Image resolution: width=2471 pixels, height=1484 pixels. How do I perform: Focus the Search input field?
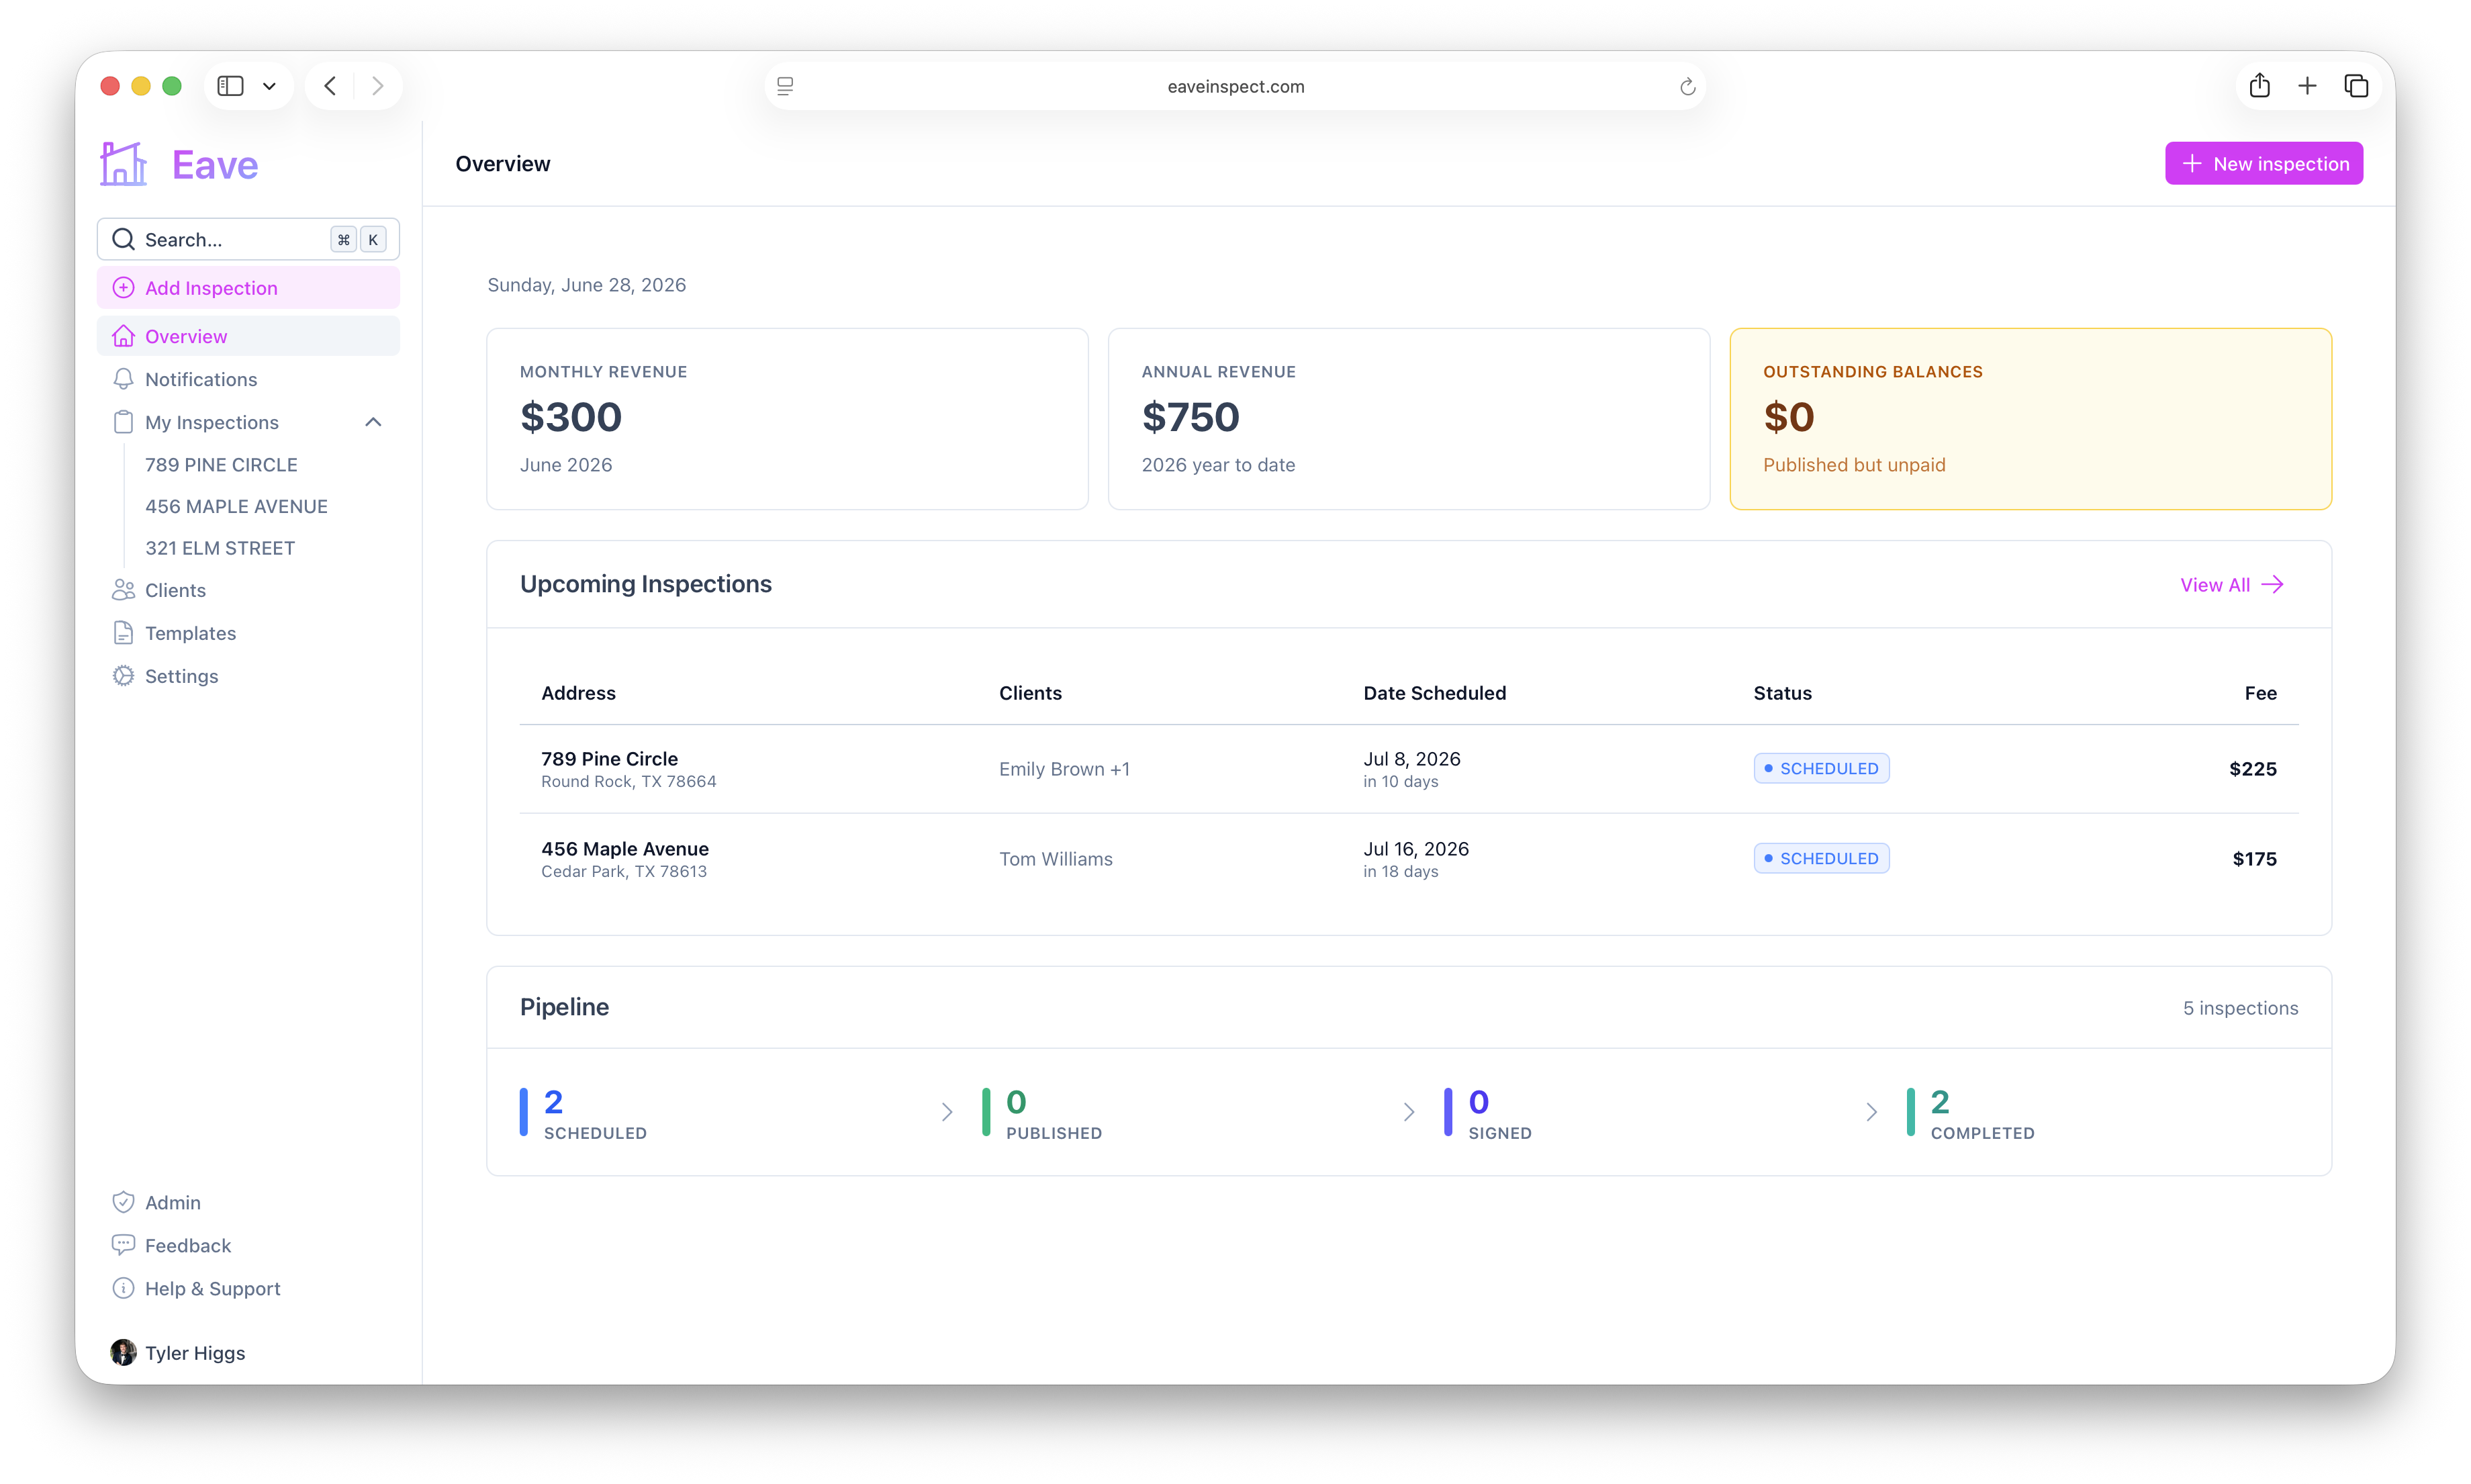pos(248,239)
